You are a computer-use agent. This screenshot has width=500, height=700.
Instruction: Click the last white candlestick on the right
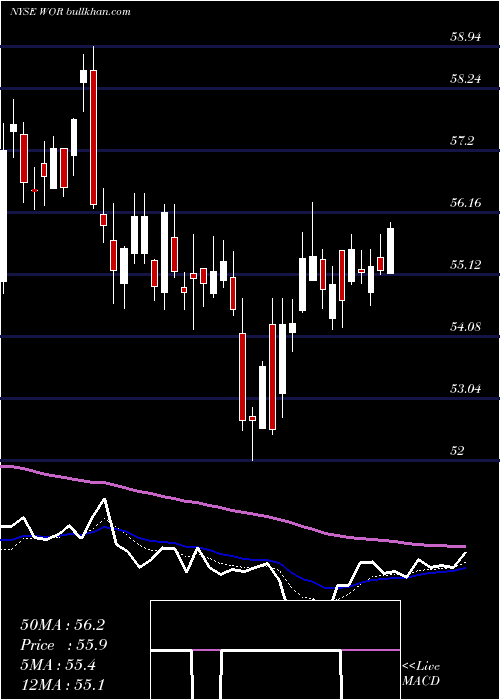pos(391,250)
